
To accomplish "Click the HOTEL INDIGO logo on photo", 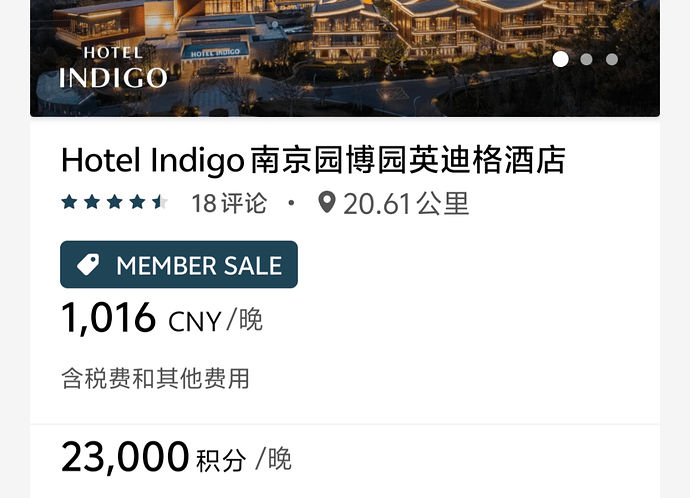I will (x=113, y=68).
